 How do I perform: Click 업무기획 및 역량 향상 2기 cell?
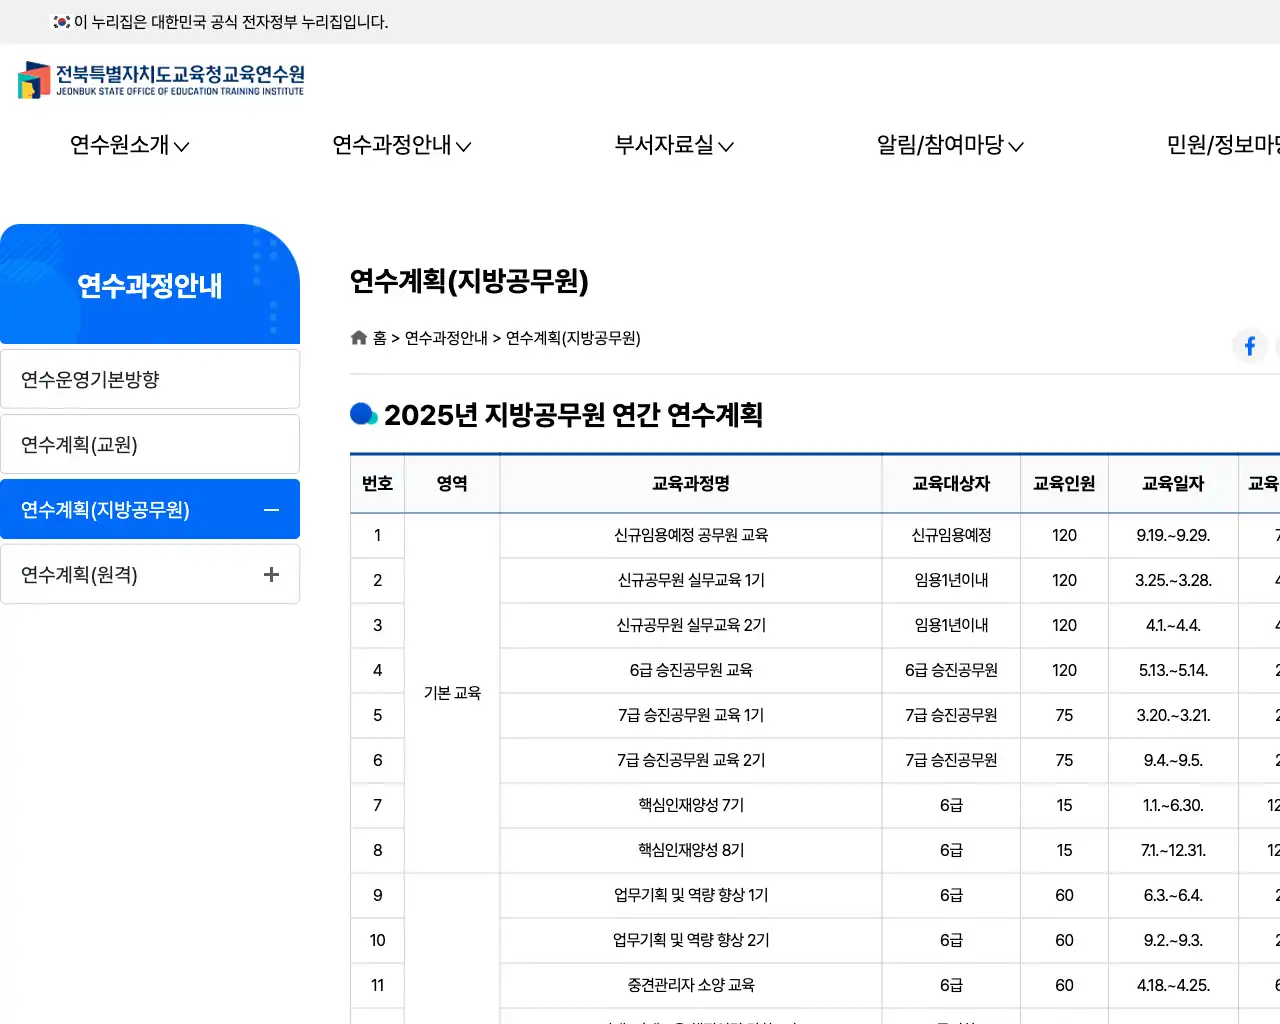pos(691,940)
